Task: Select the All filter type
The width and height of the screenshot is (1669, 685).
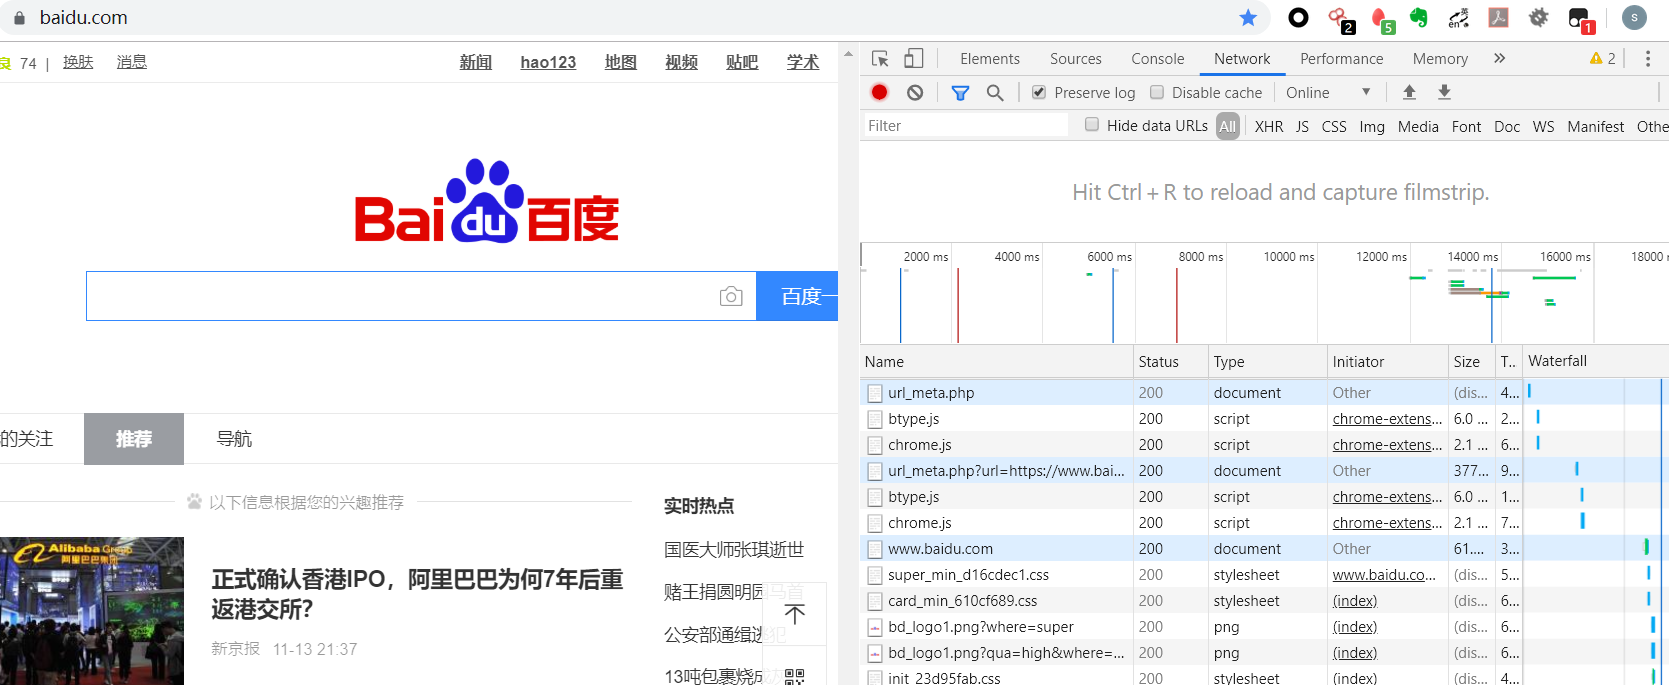Action: [x=1228, y=126]
